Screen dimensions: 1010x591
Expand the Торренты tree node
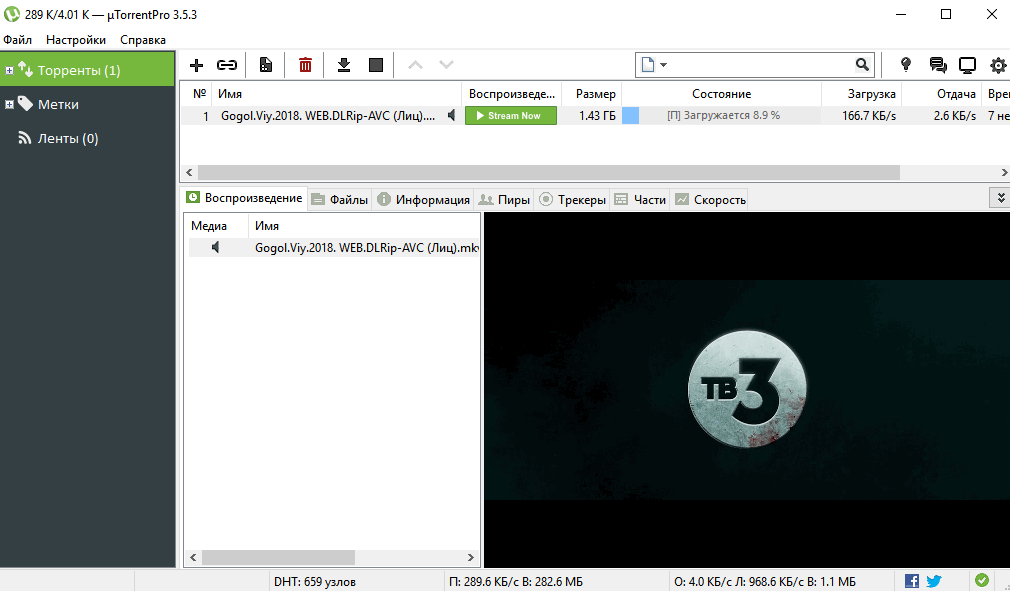(9, 70)
